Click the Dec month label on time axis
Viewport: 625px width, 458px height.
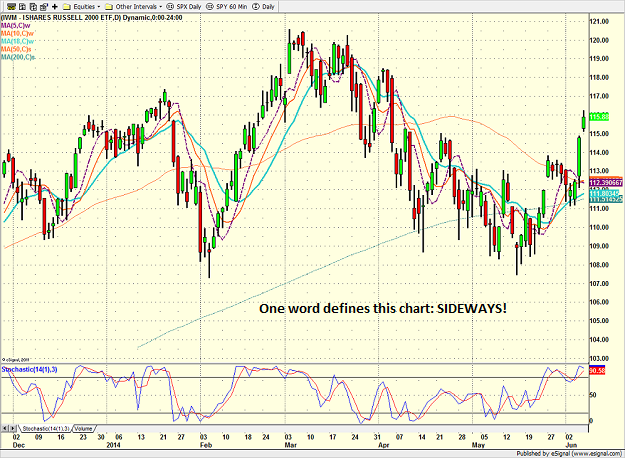[19, 445]
